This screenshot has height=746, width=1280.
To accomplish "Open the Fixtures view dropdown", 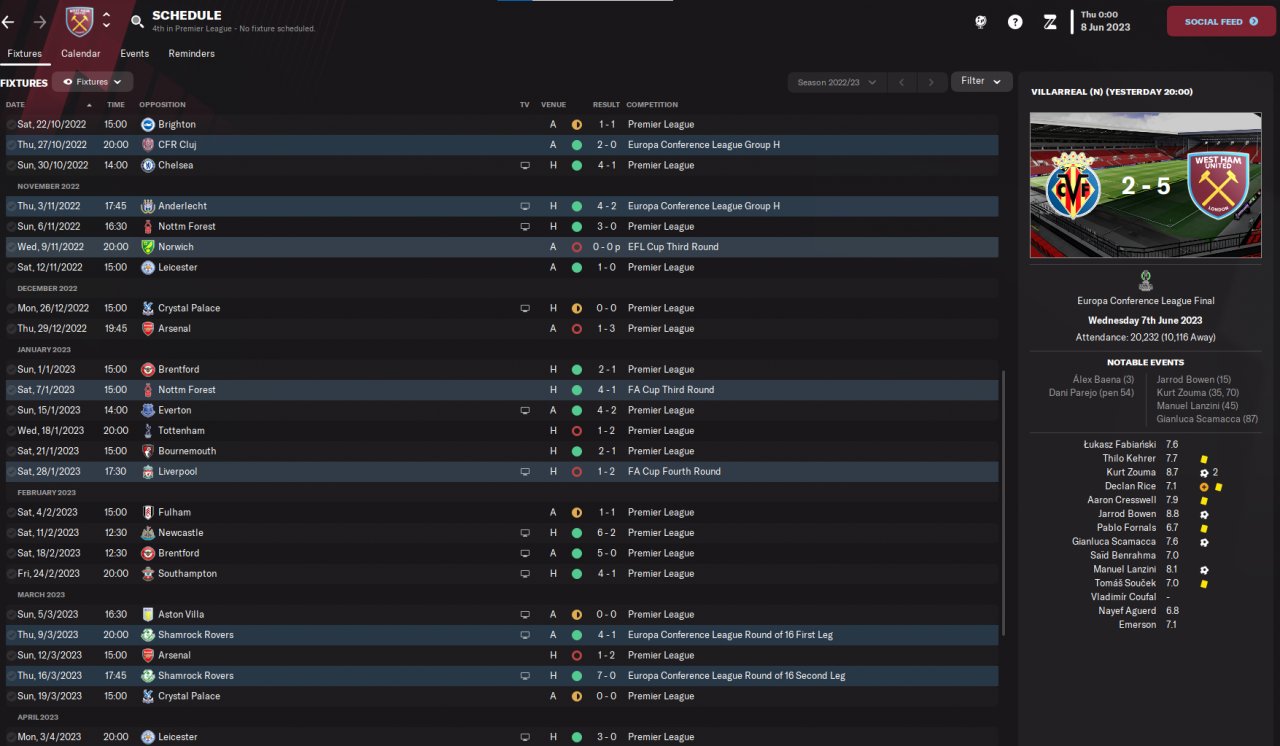I will click(x=92, y=82).
